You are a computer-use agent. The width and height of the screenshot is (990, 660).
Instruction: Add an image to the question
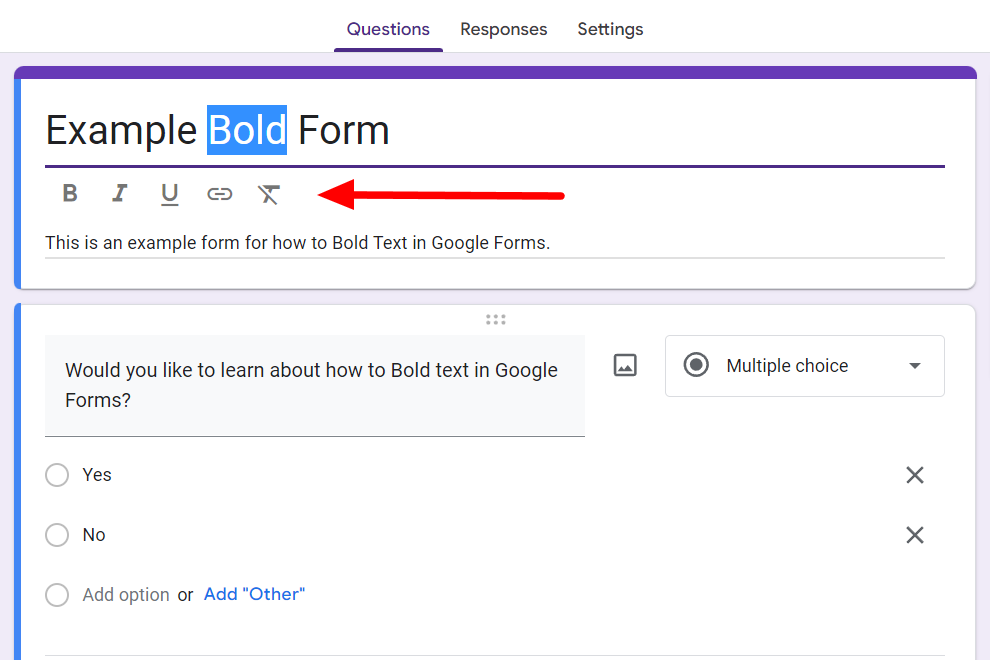pos(625,365)
